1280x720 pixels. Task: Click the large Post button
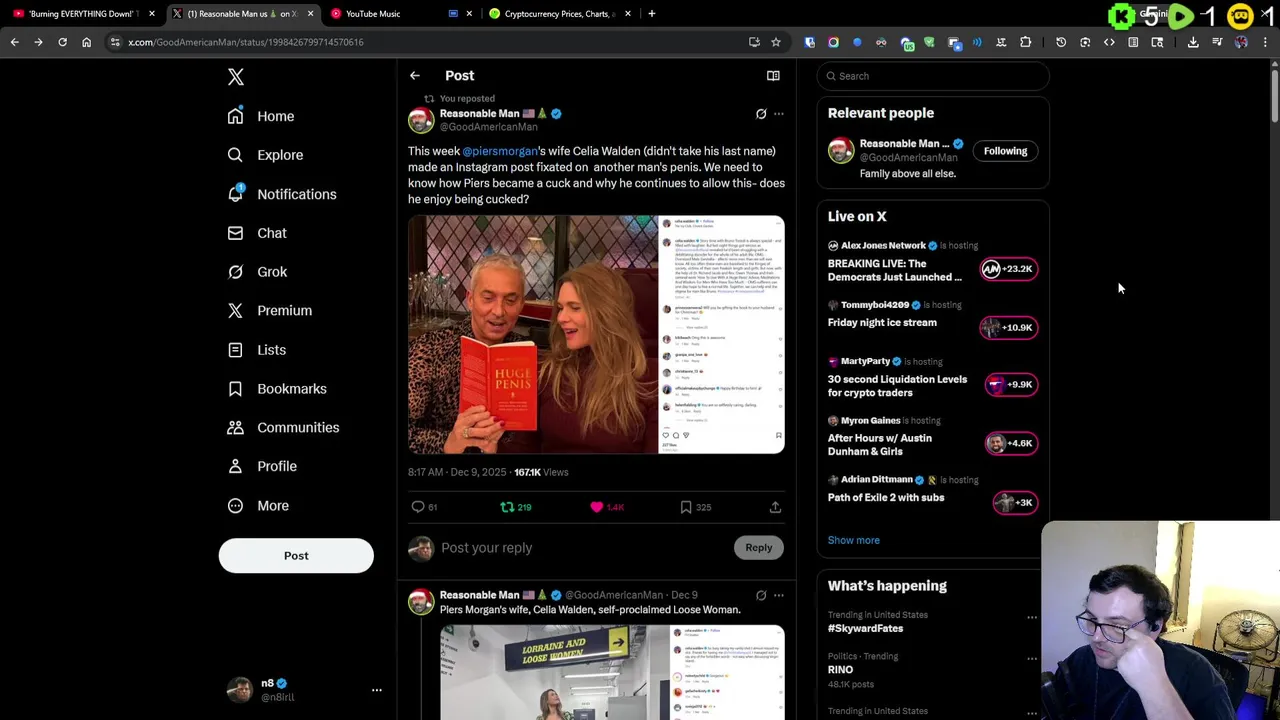point(296,556)
